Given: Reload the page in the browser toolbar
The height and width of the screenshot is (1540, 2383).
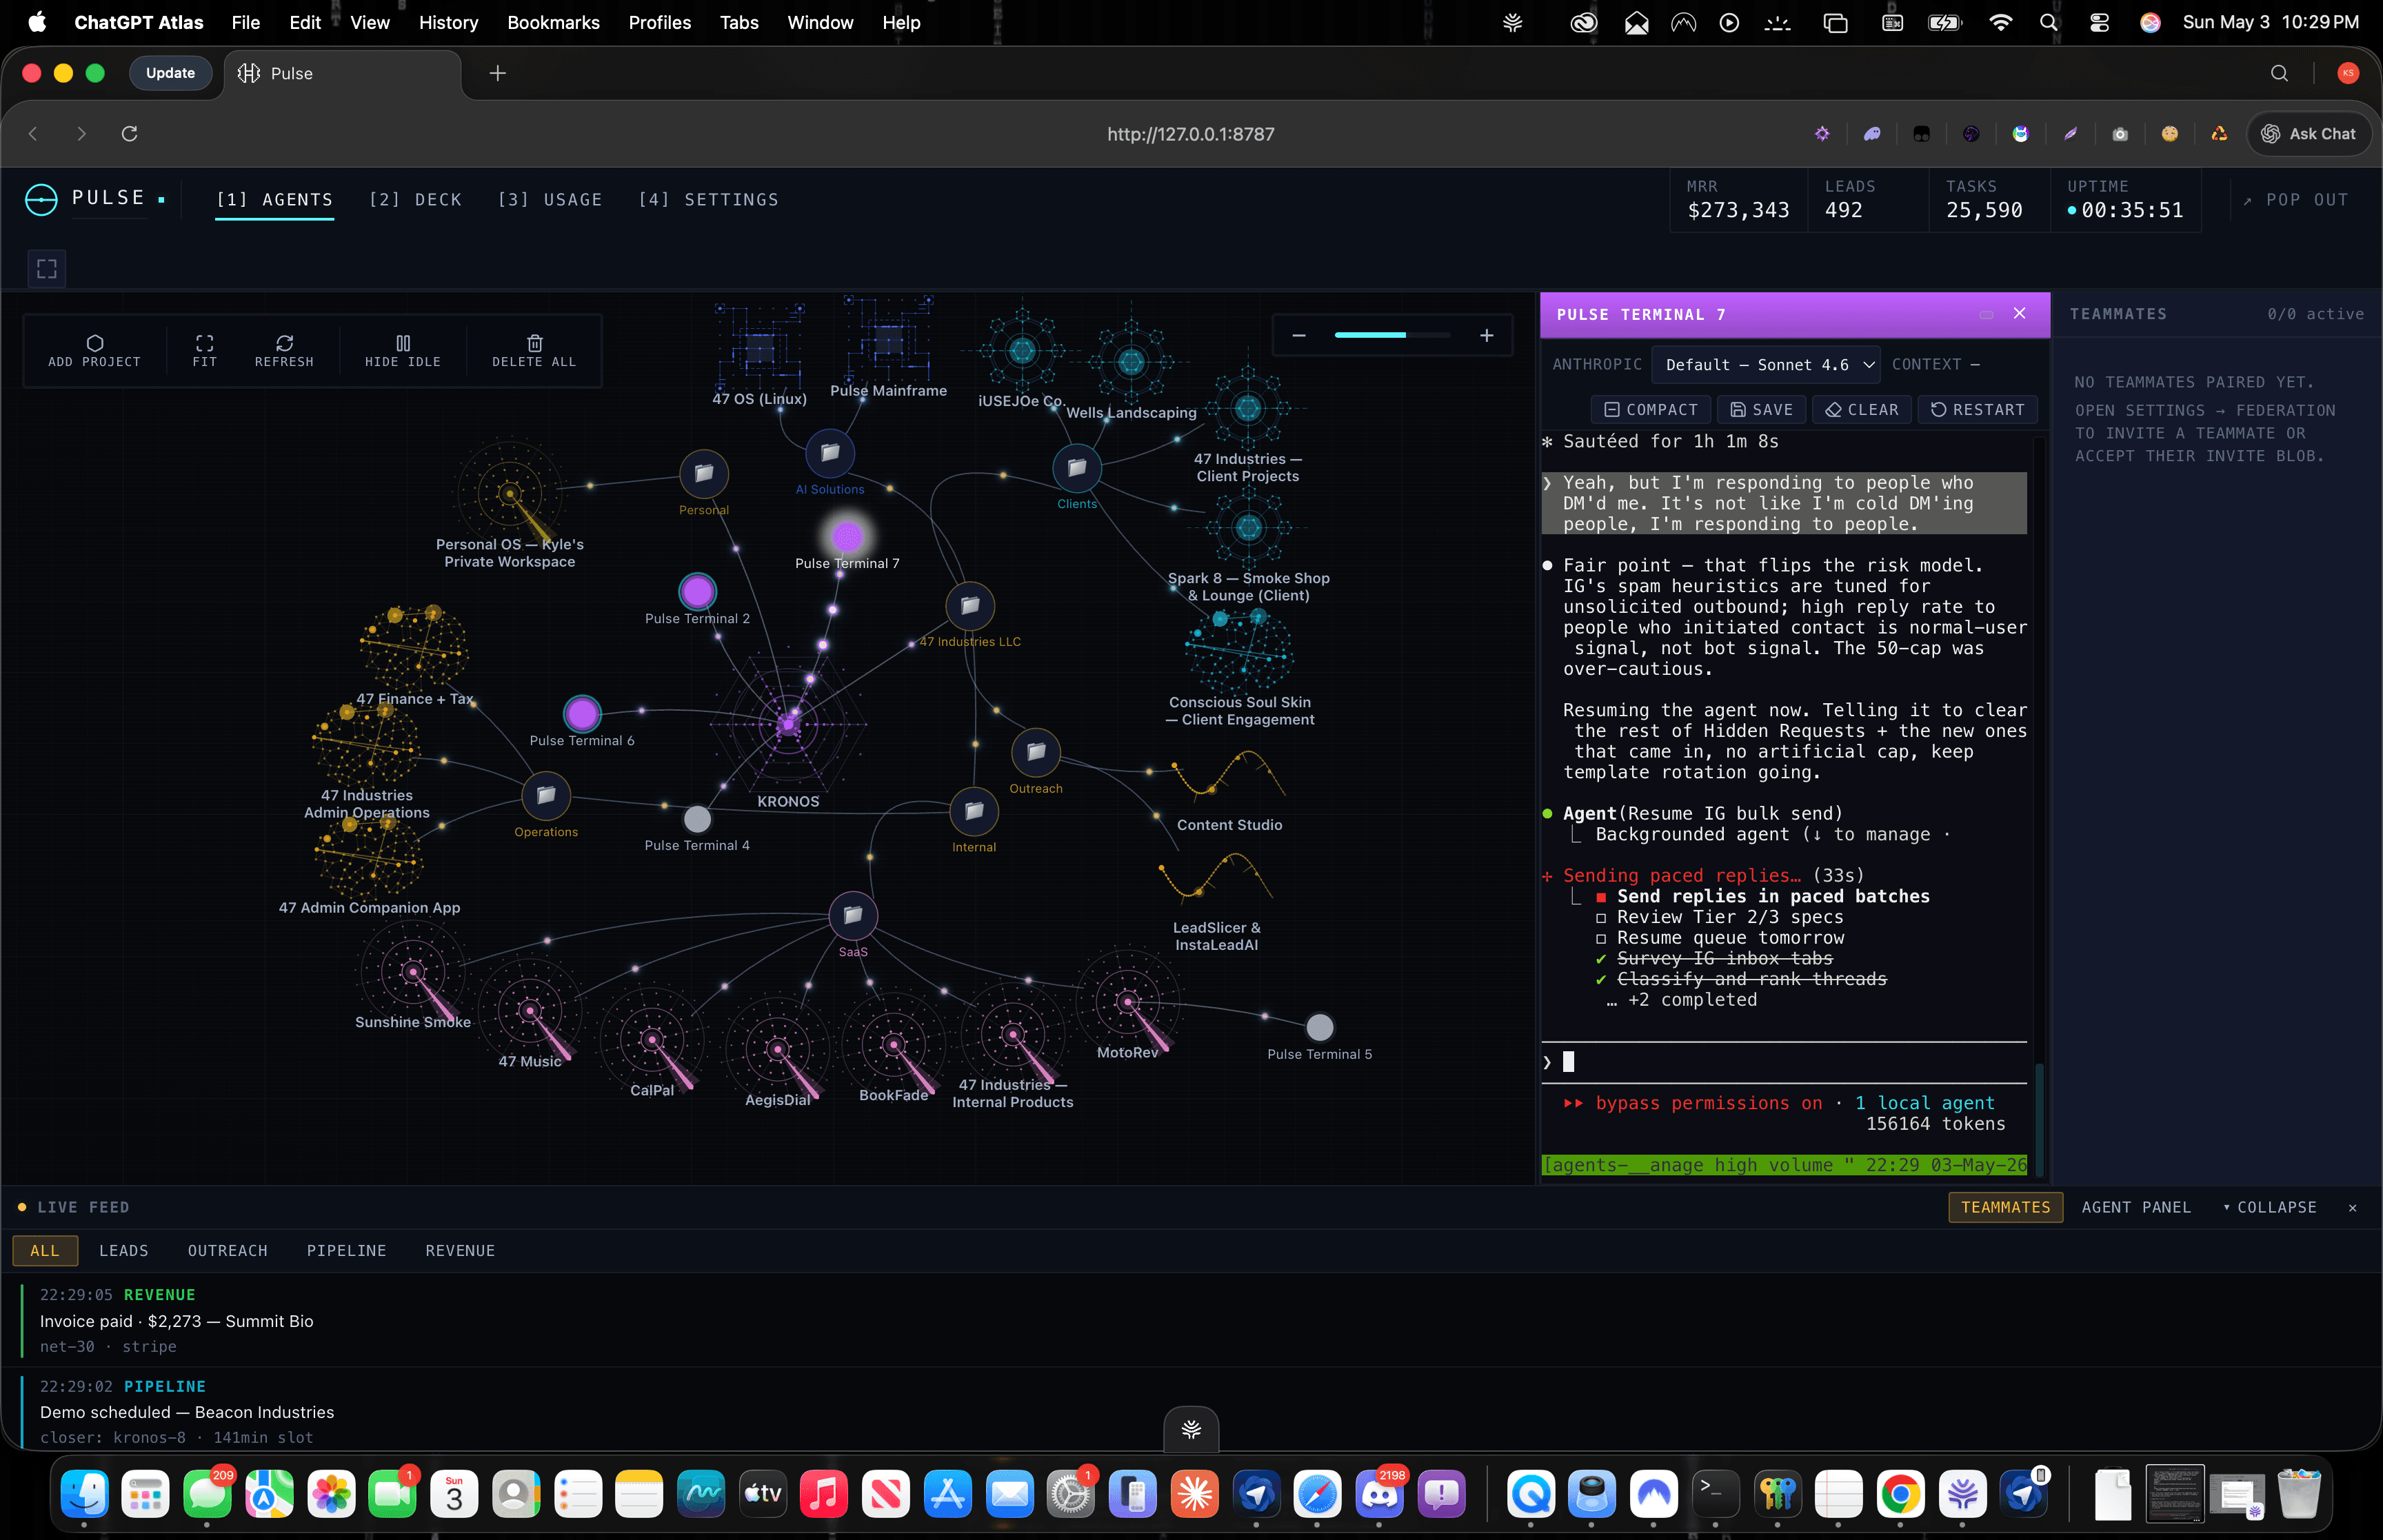Looking at the screenshot, I should tap(129, 134).
